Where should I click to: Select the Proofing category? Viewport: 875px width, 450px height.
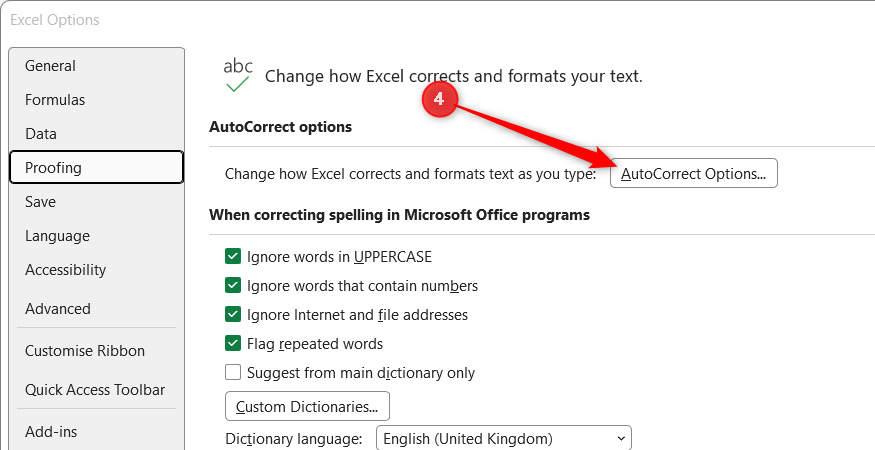[96, 167]
